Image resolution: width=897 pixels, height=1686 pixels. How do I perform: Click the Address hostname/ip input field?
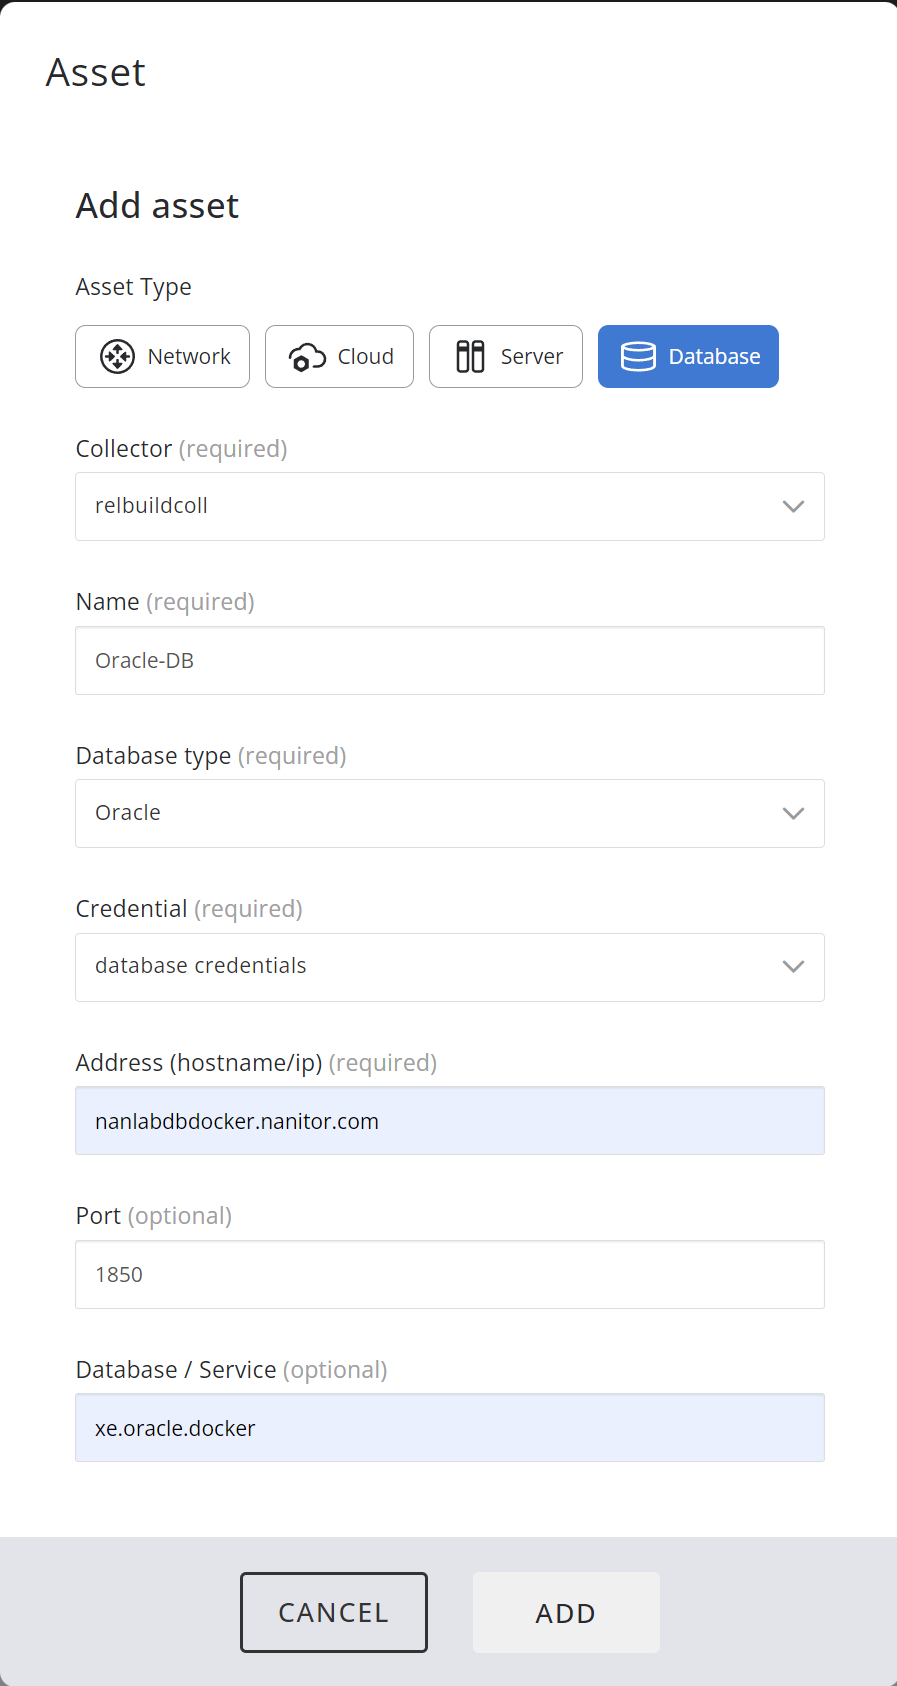(x=449, y=1121)
